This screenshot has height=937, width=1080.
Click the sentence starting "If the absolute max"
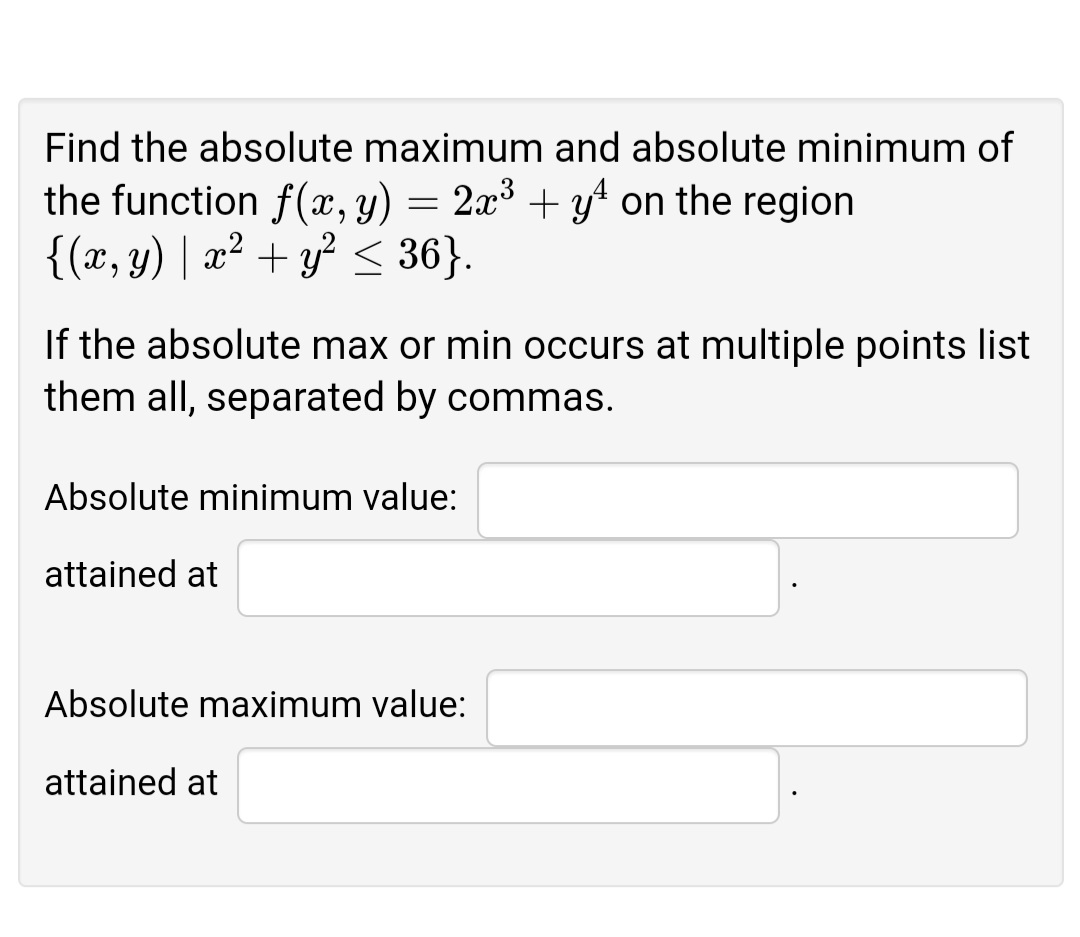click(x=537, y=345)
